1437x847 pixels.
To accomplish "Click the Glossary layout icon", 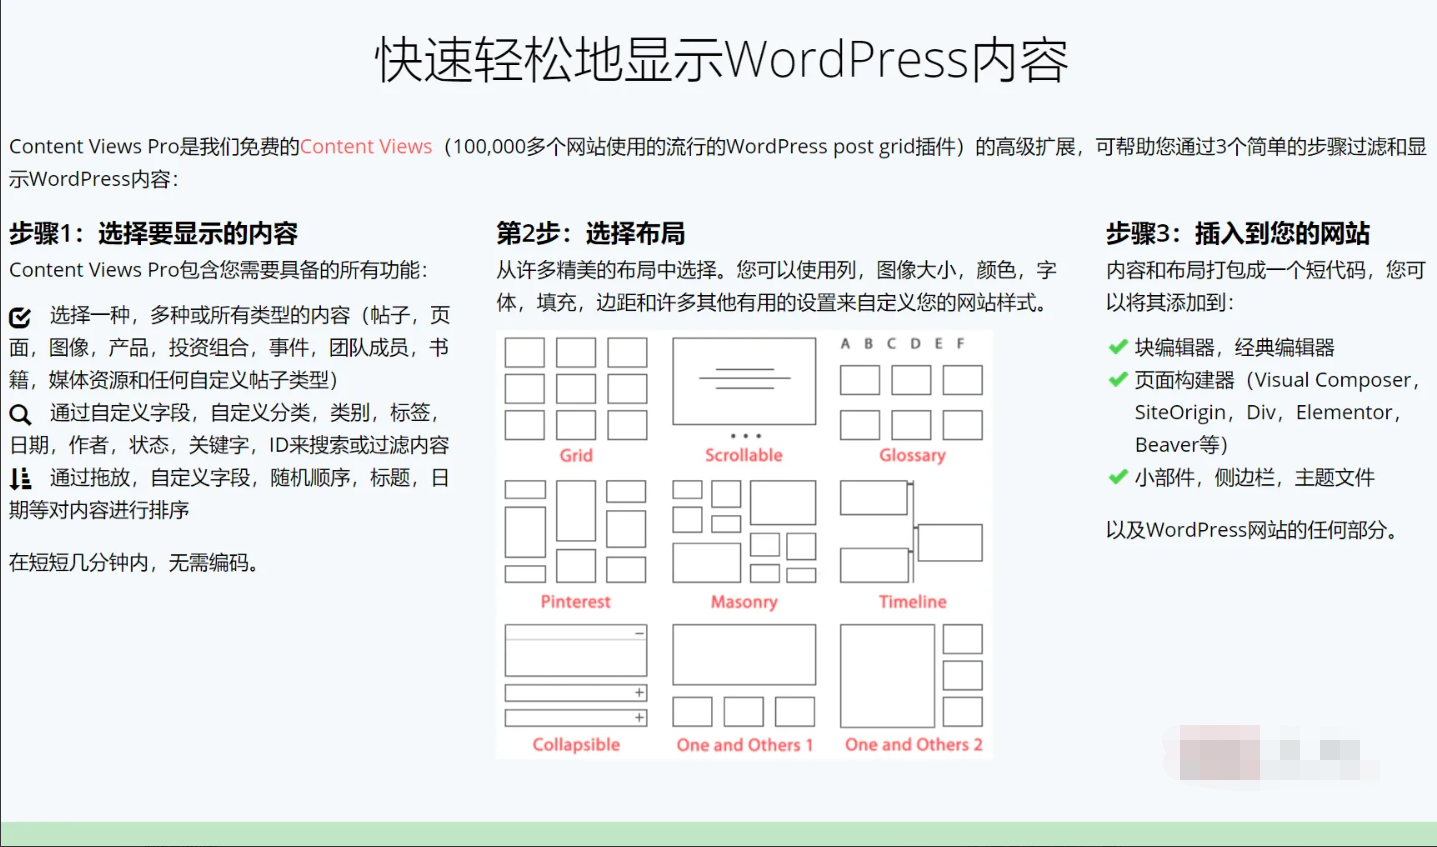I will (911, 389).
